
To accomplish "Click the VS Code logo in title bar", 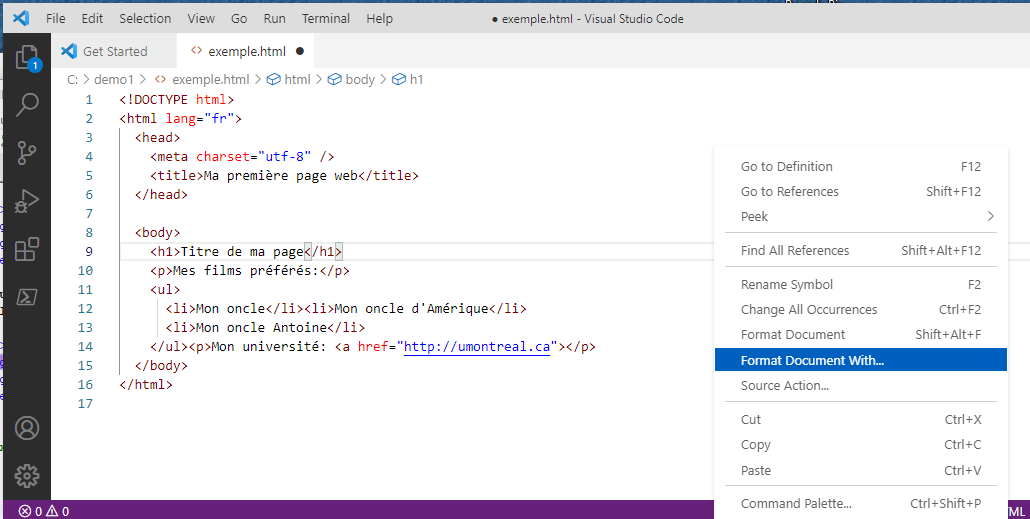I will pos(21,18).
